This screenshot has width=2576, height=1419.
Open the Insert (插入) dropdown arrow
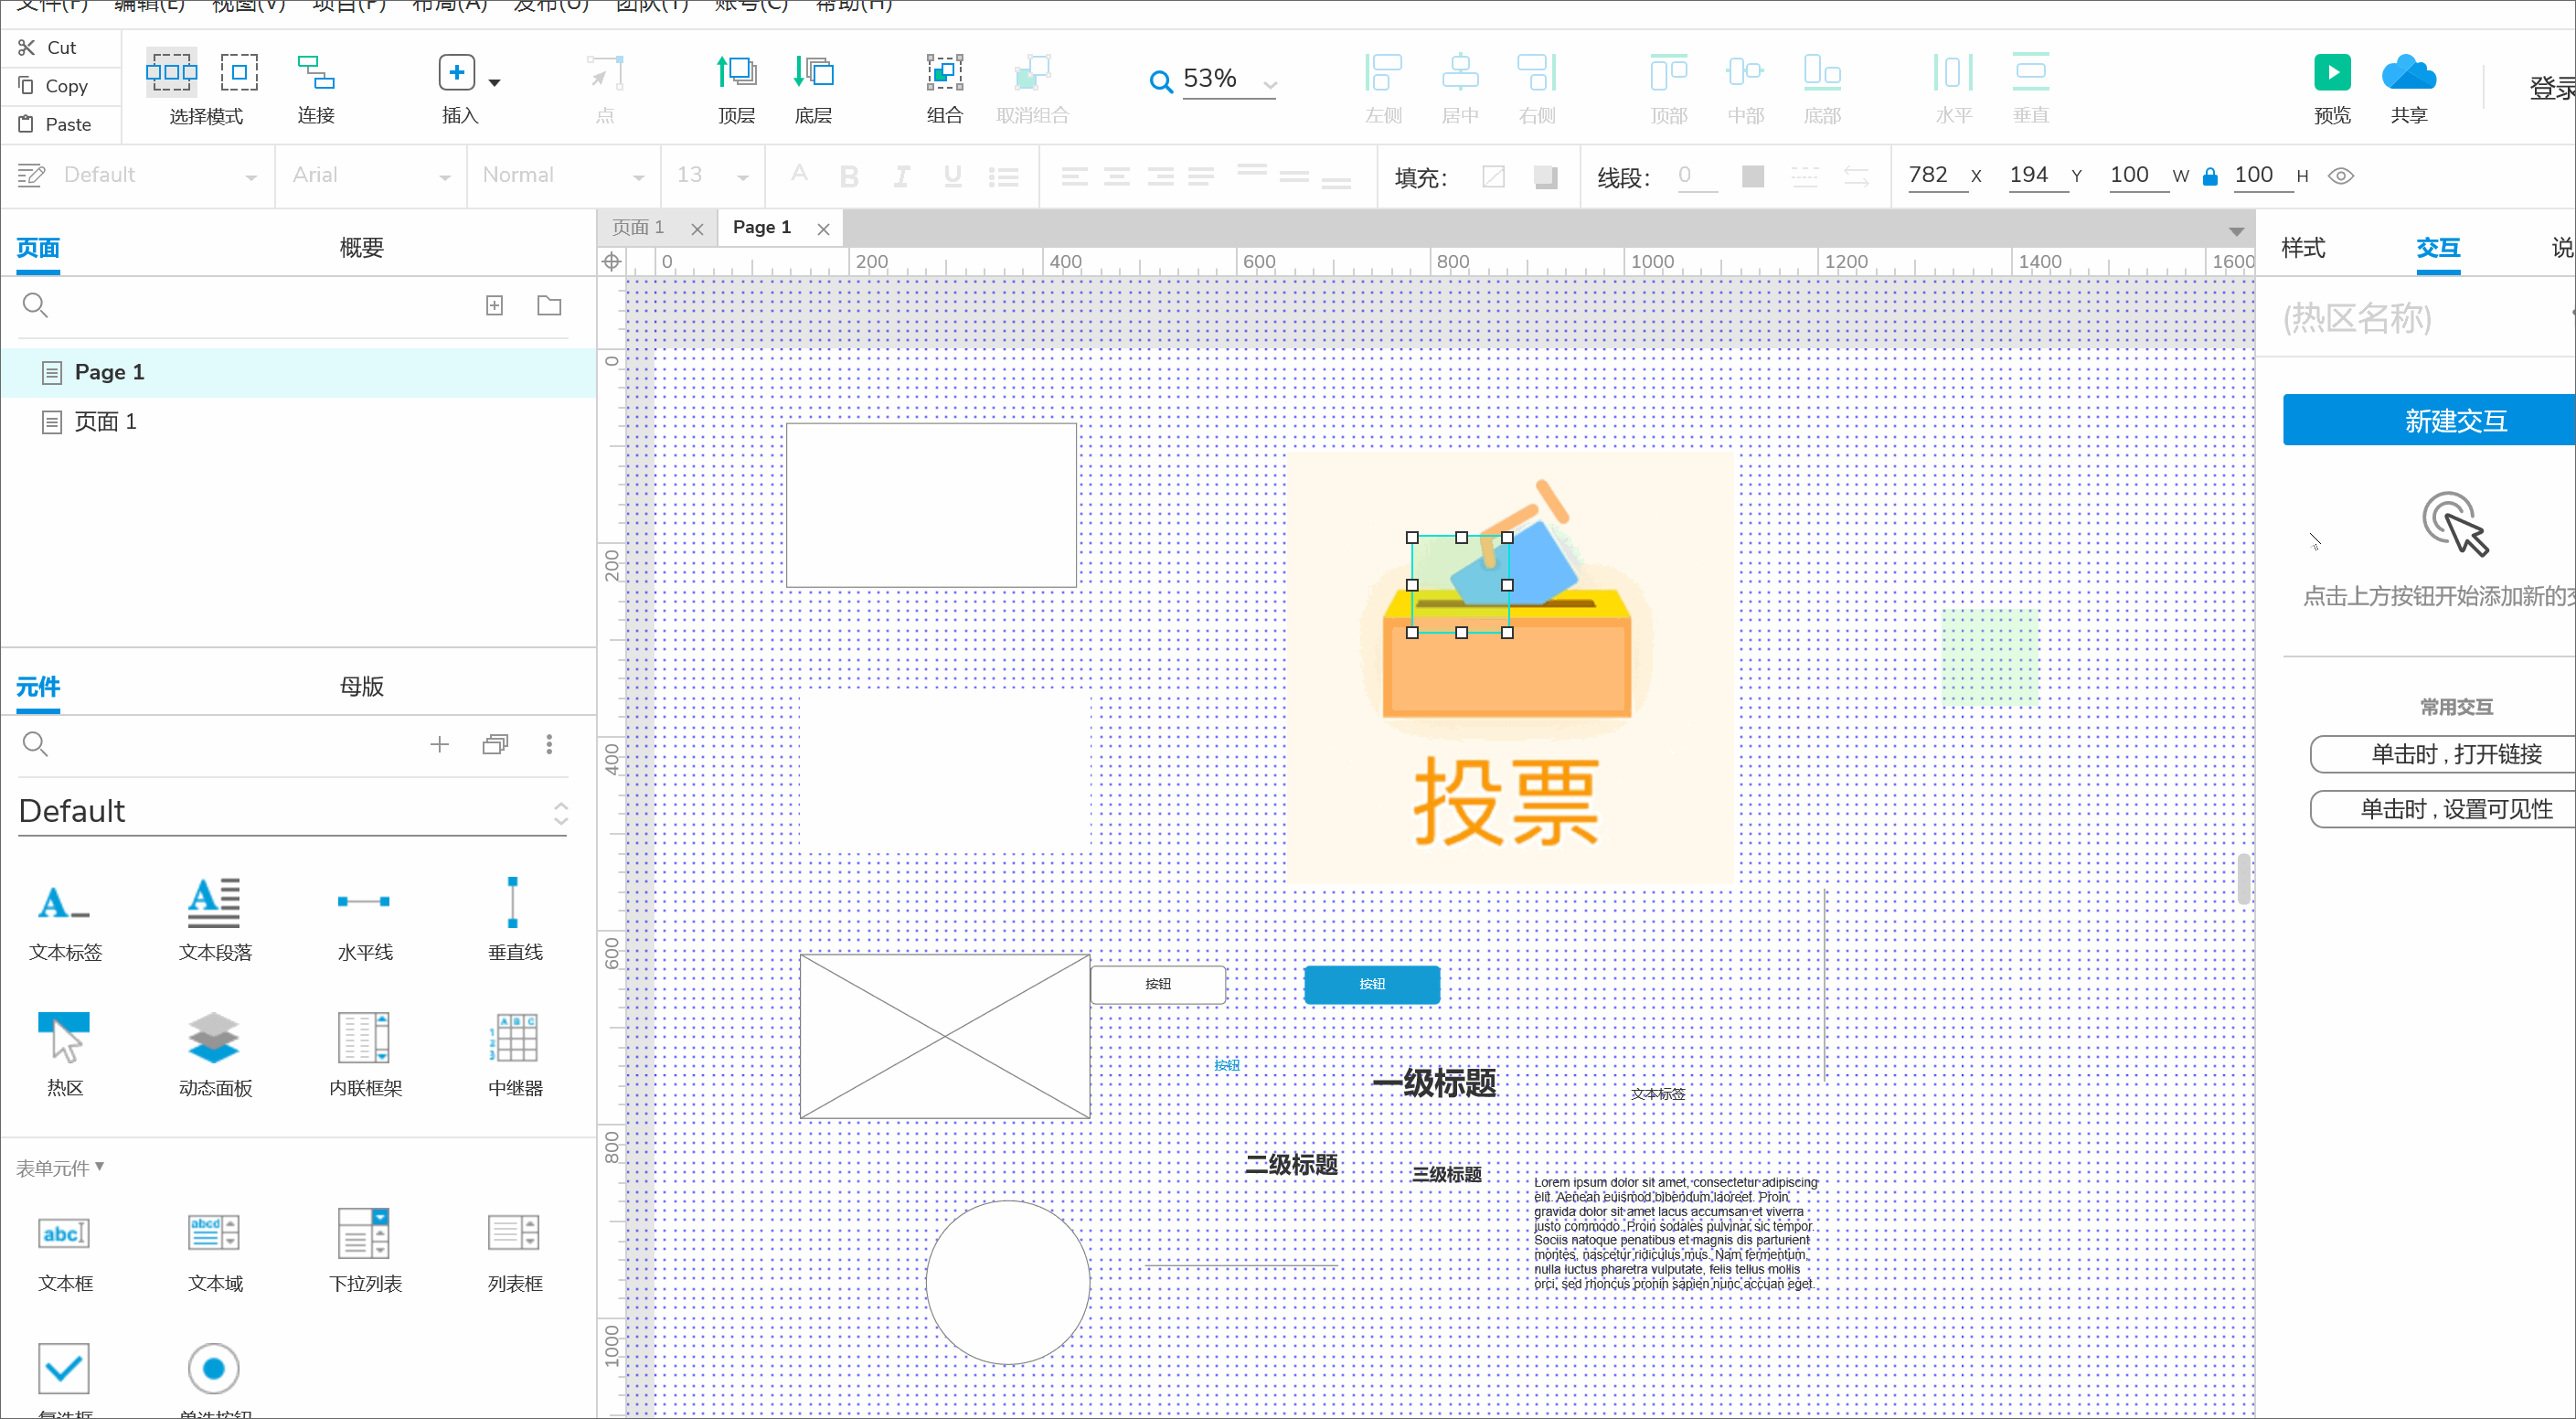tap(495, 82)
